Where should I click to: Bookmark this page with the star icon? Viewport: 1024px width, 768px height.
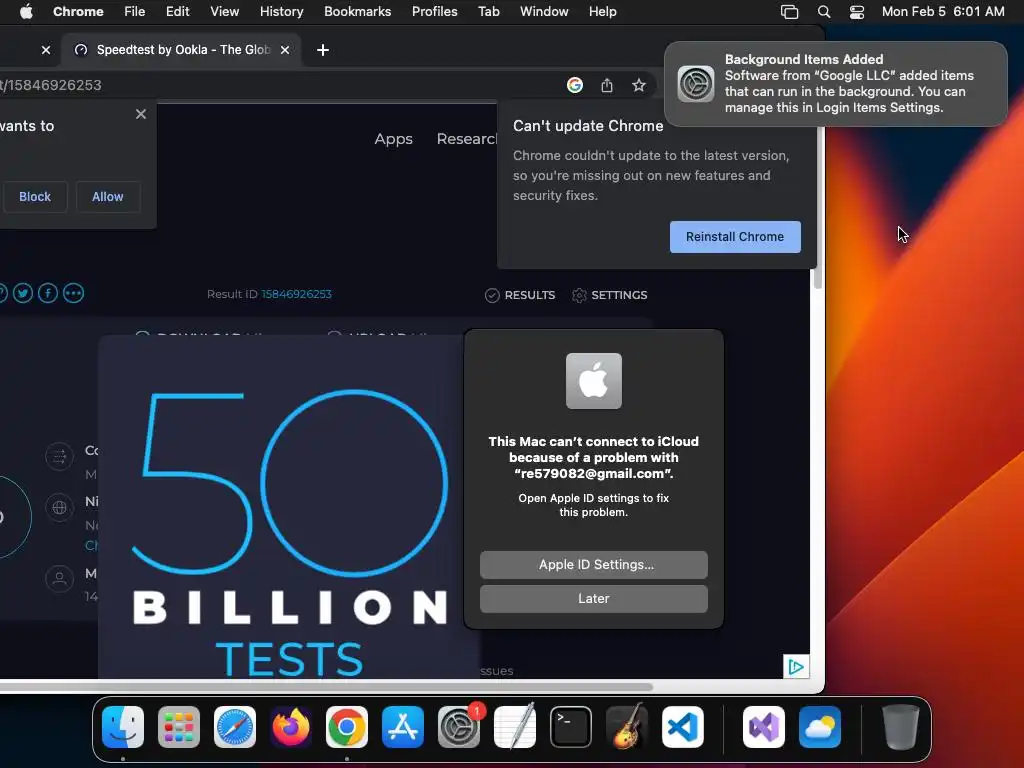tap(639, 85)
